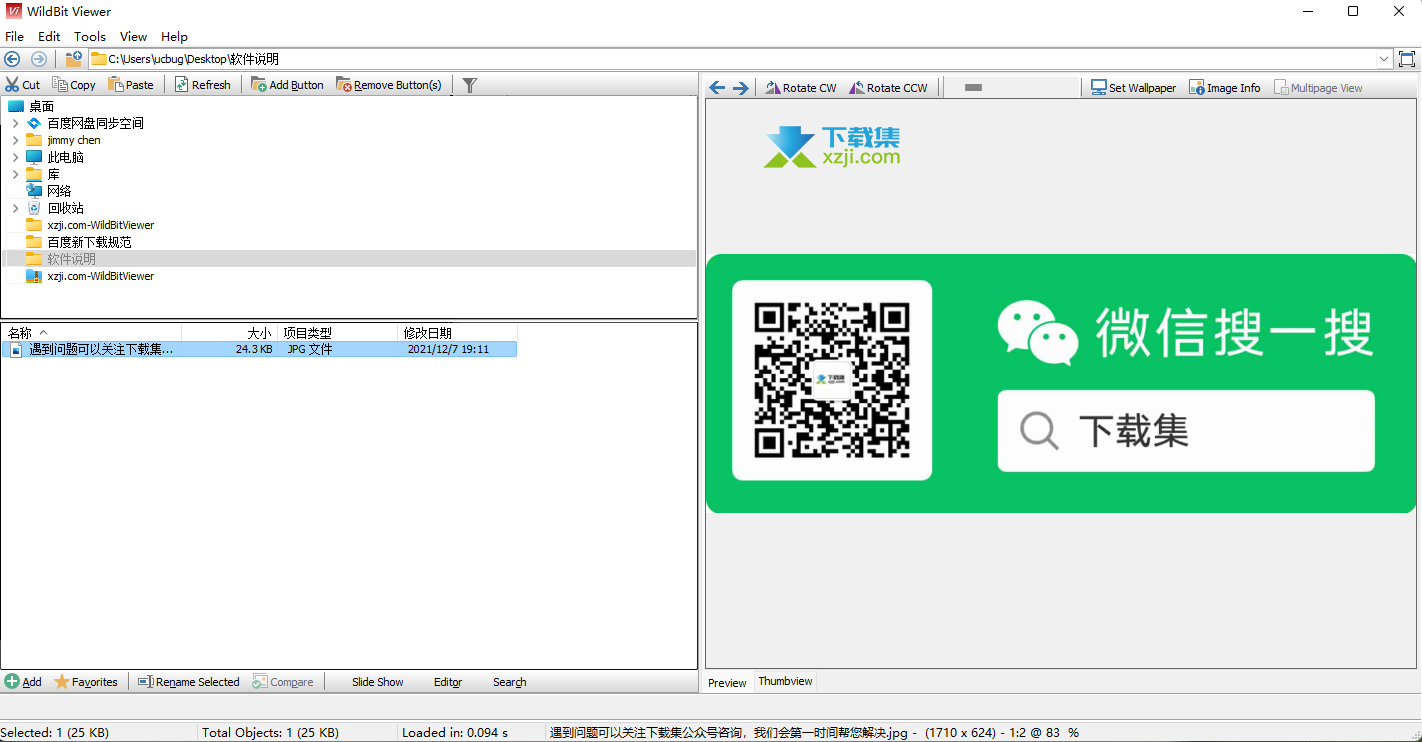Select the first xzji.com-WildBitViewer folder

(x=101, y=225)
